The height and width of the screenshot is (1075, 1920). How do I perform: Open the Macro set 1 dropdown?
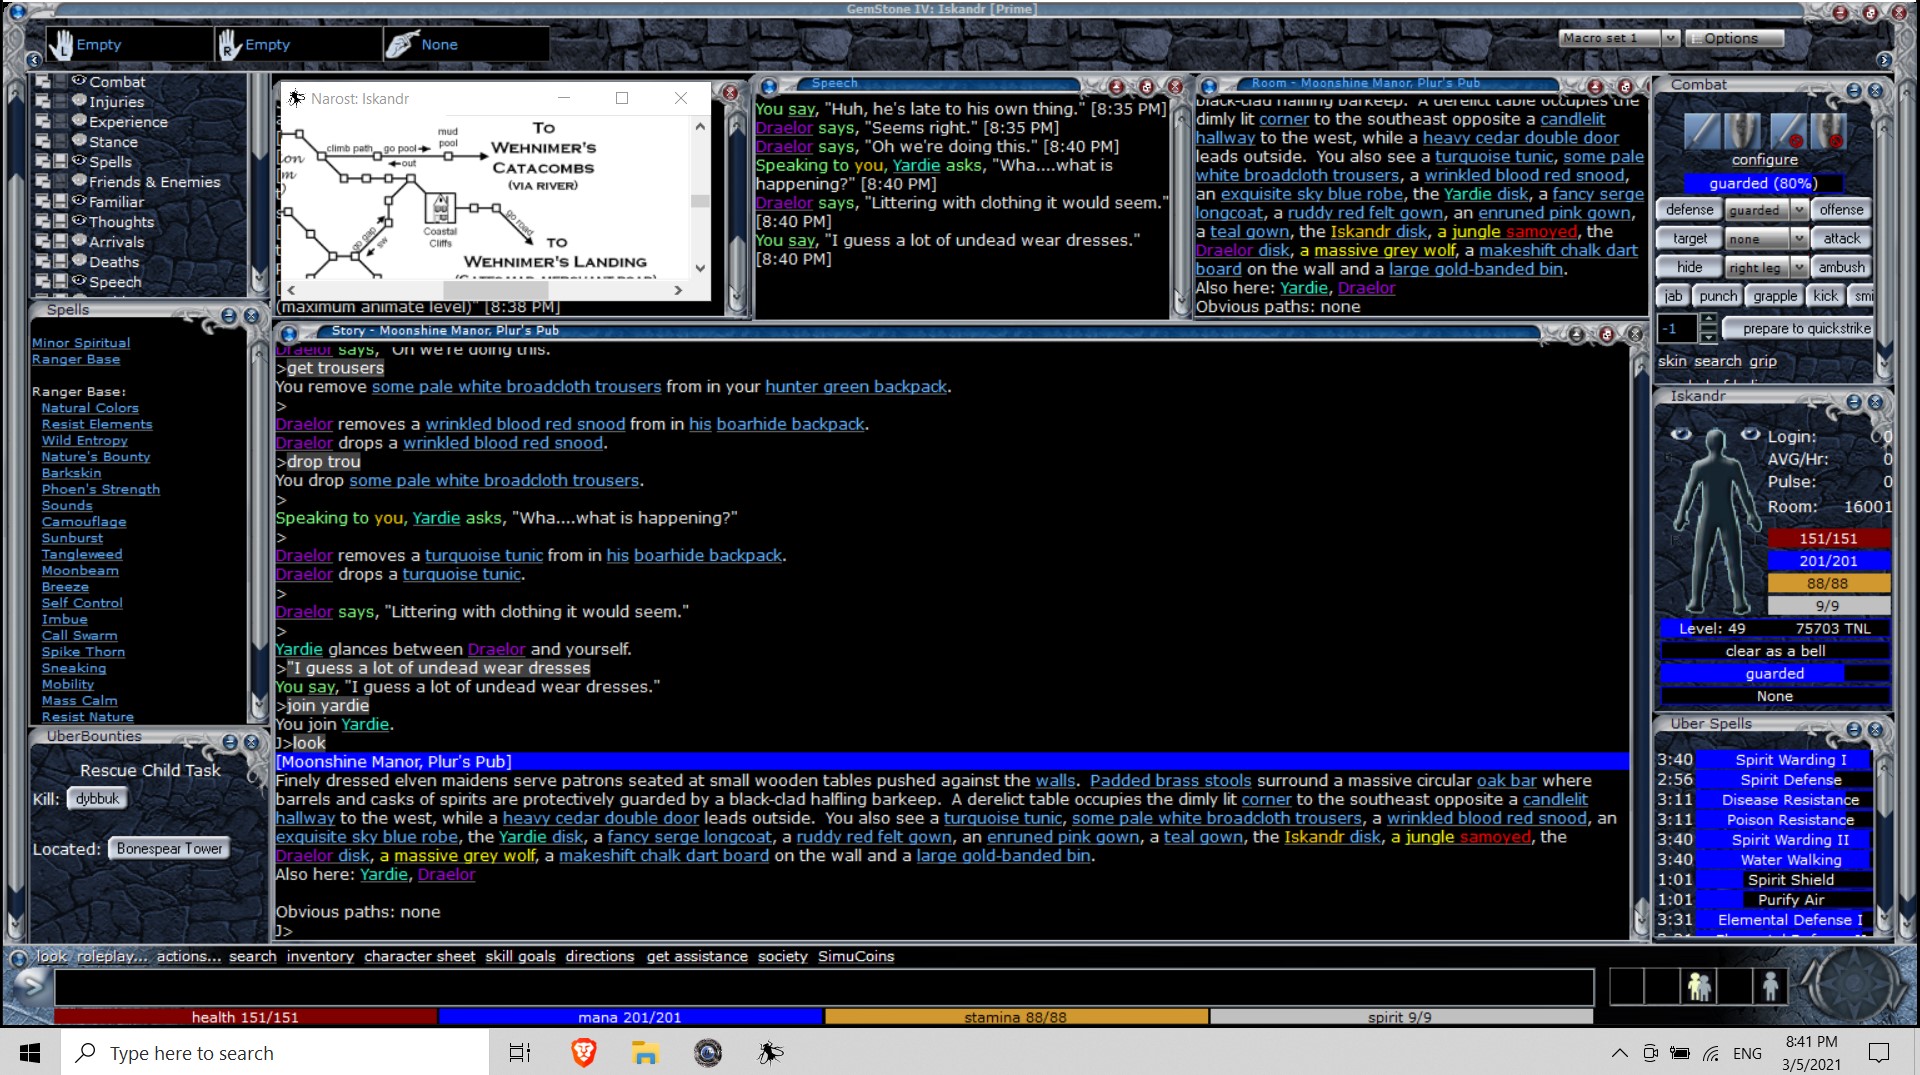1669,38
